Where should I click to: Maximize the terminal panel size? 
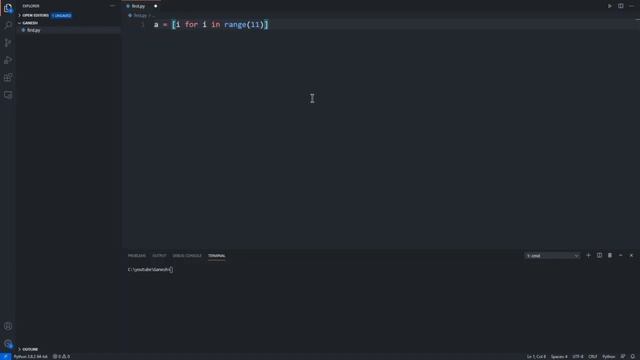(620, 256)
